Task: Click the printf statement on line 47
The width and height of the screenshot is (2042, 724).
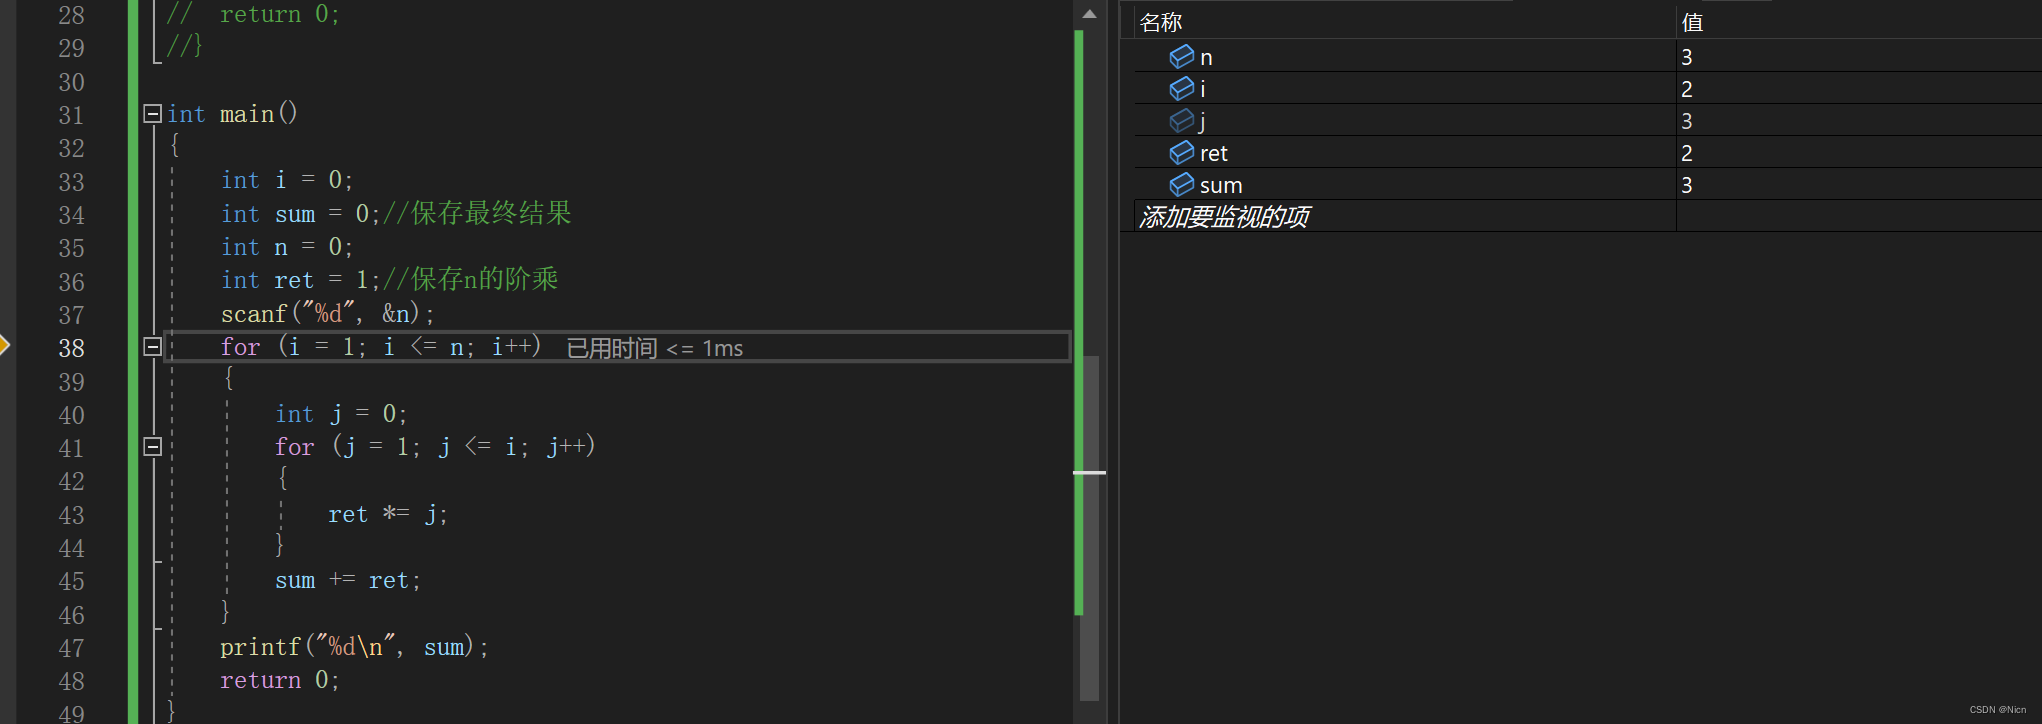Action: tap(354, 647)
